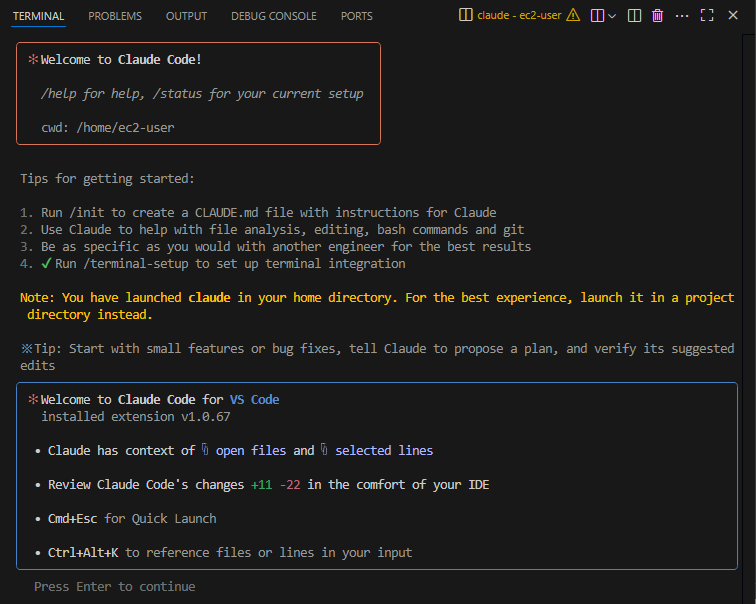Click the green checkmark in tip 4
This screenshot has width=756, height=604.
[46, 263]
